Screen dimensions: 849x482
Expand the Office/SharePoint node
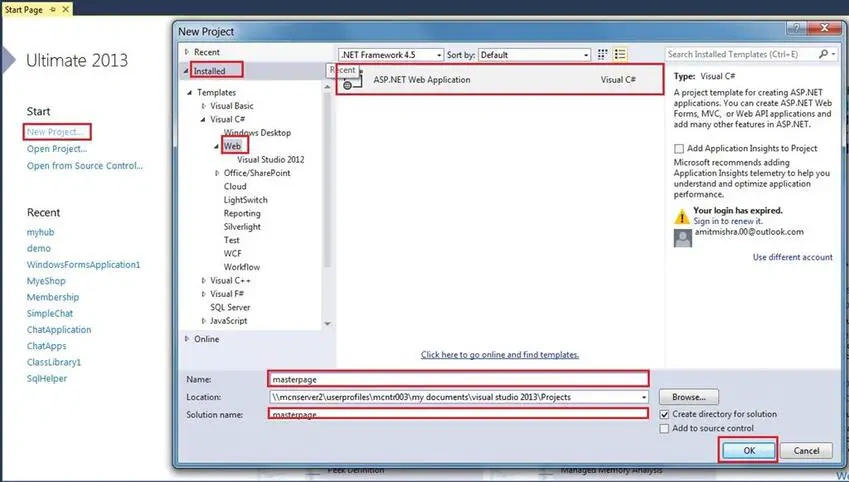(217, 173)
